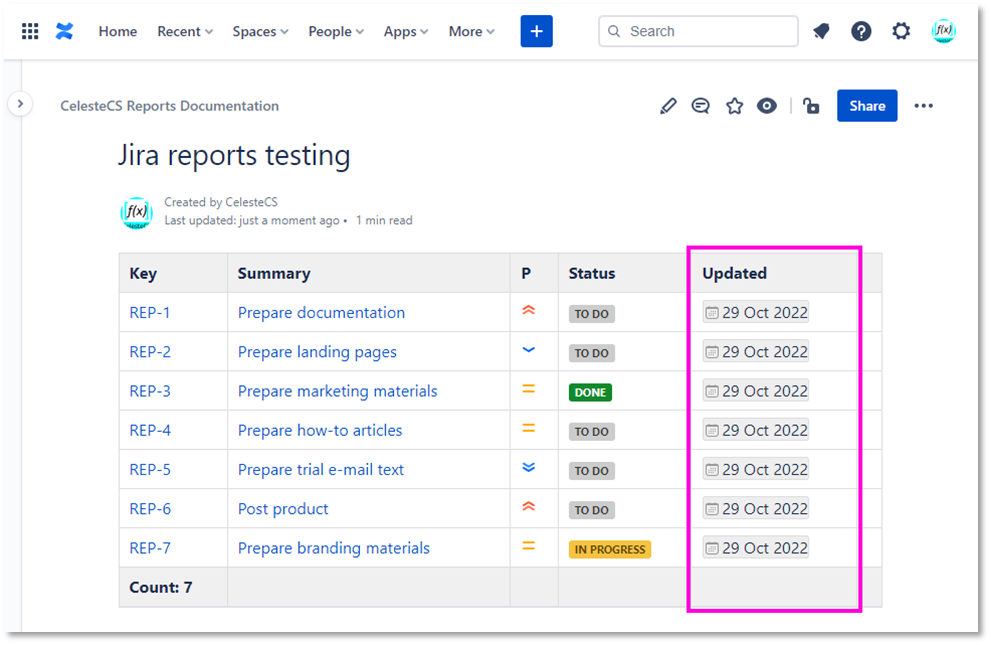Open issue REP-7 key link
The image size is (991, 645).
150,548
